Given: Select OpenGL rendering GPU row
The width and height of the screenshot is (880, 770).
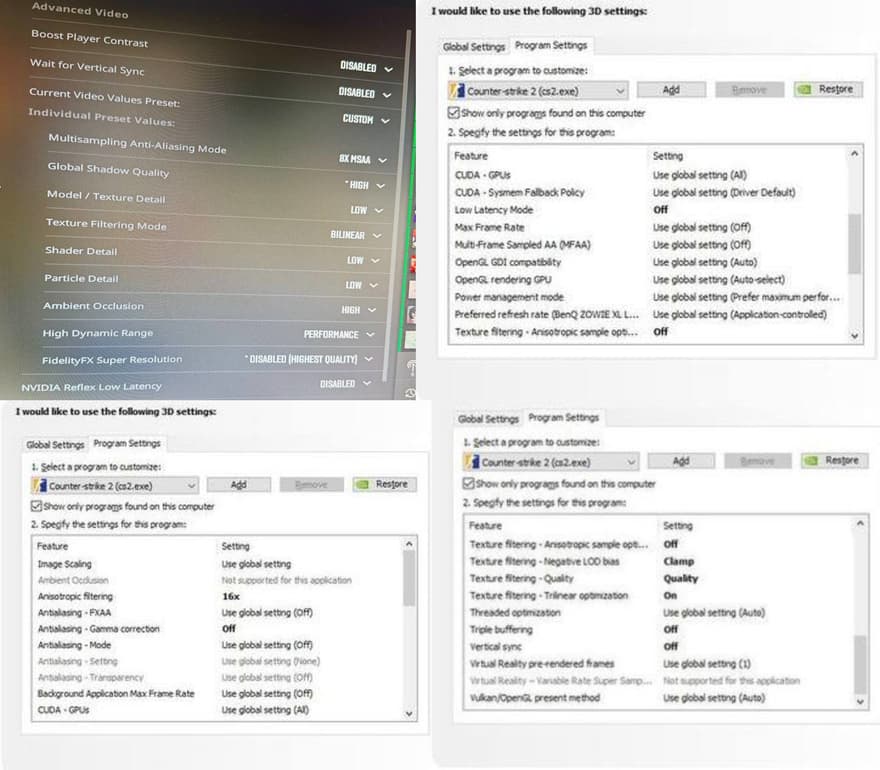Looking at the screenshot, I should (648, 279).
